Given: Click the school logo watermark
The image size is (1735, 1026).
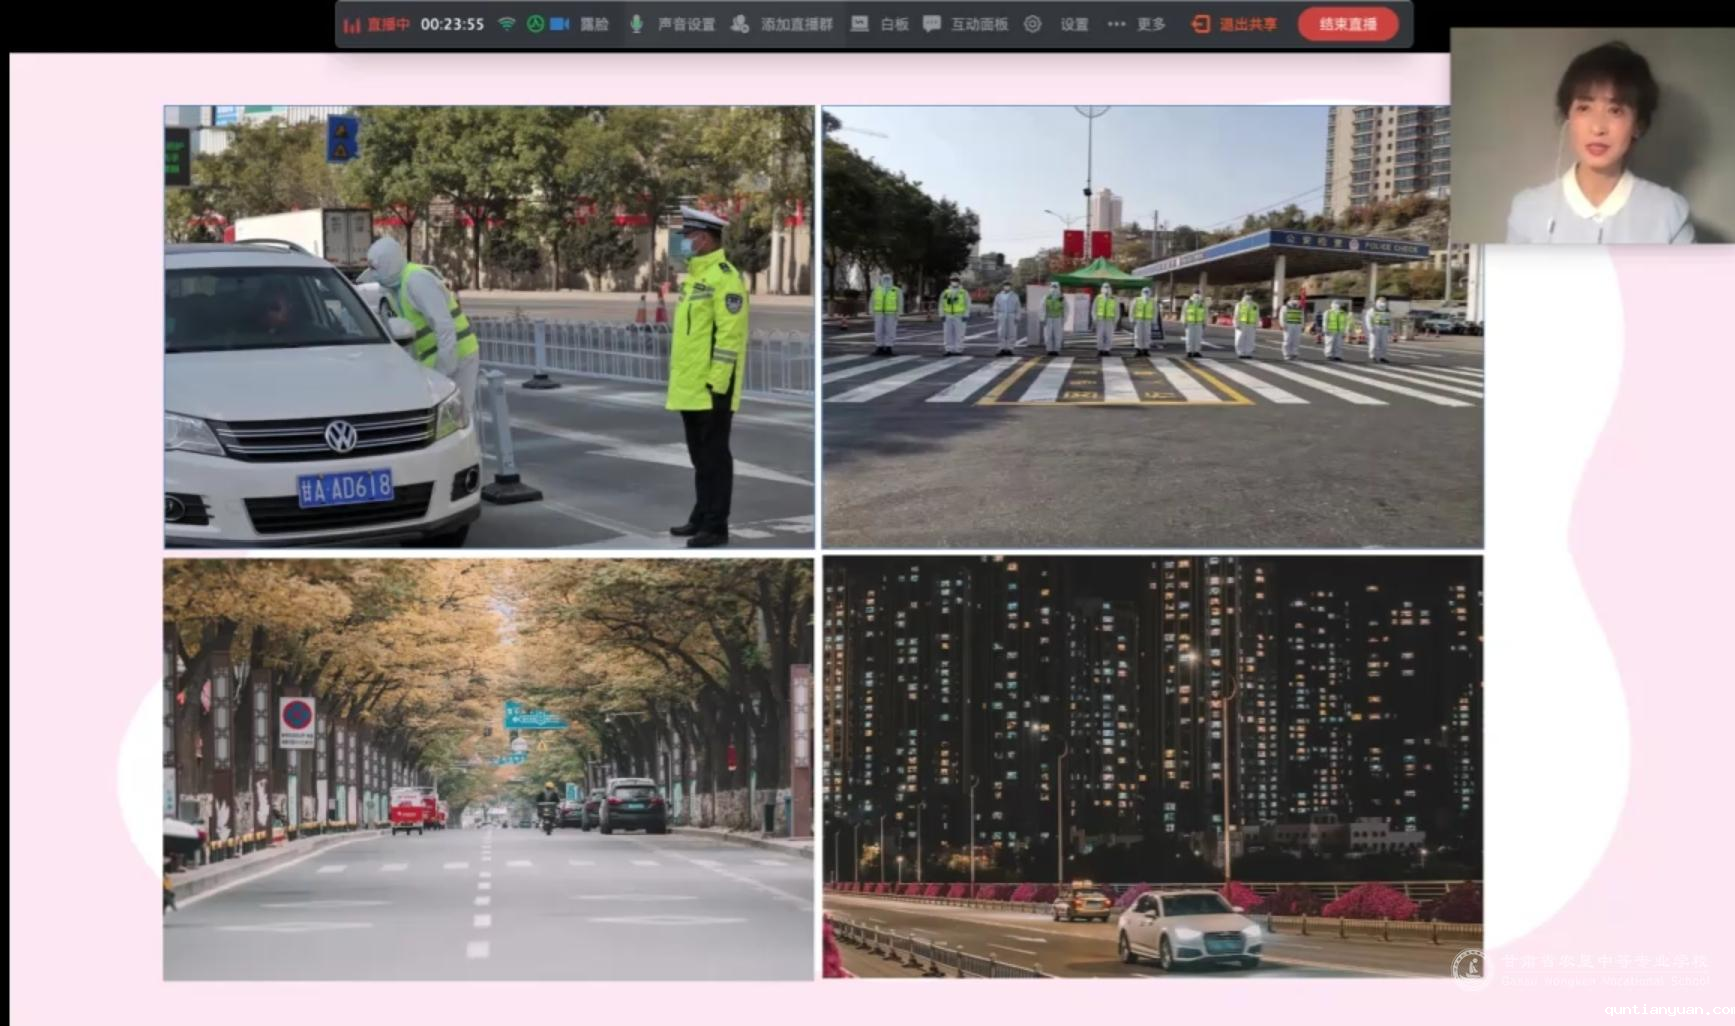Looking at the screenshot, I should (x=1470, y=968).
